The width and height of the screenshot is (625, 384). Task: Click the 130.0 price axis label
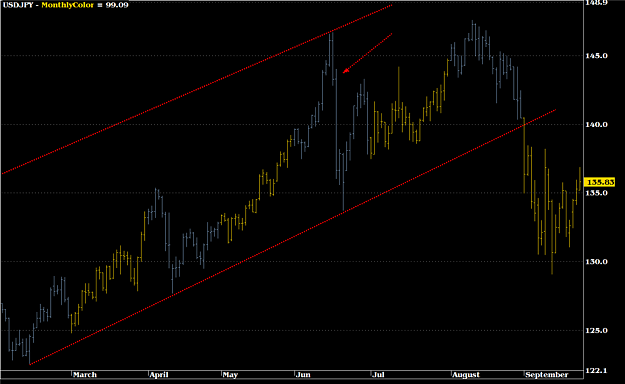click(x=596, y=262)
